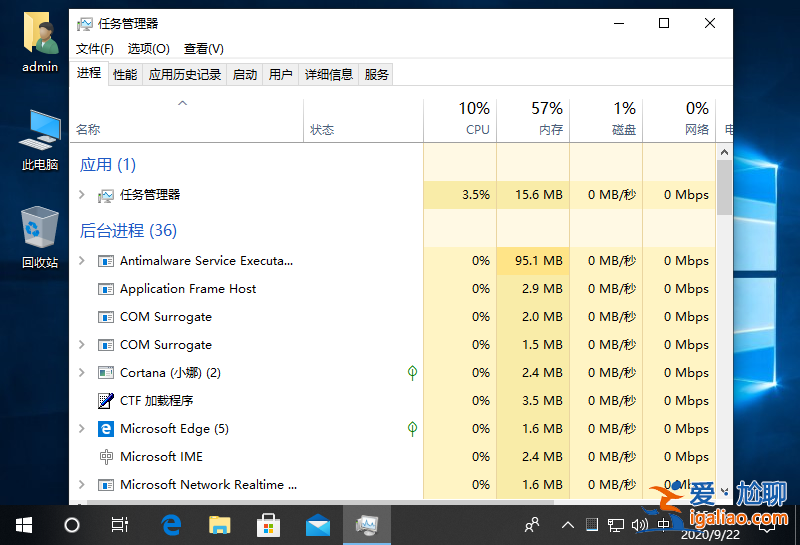
Task: Click the 后台进程 (36) group heading
Action: [128, 231]
